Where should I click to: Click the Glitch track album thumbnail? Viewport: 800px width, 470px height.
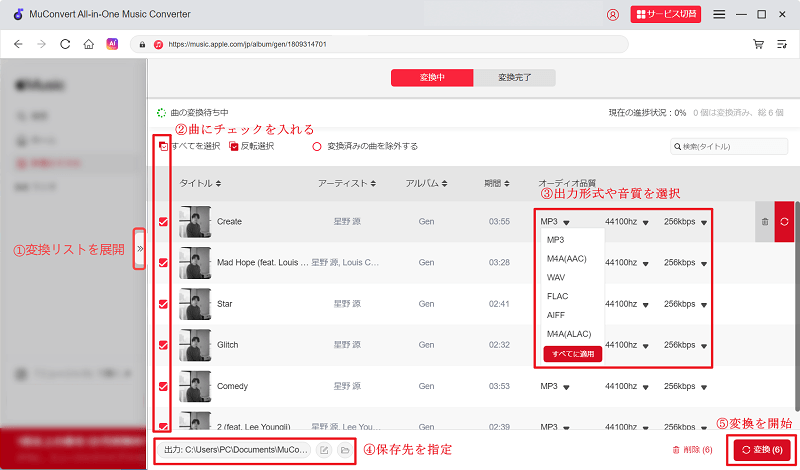(195, 345)
